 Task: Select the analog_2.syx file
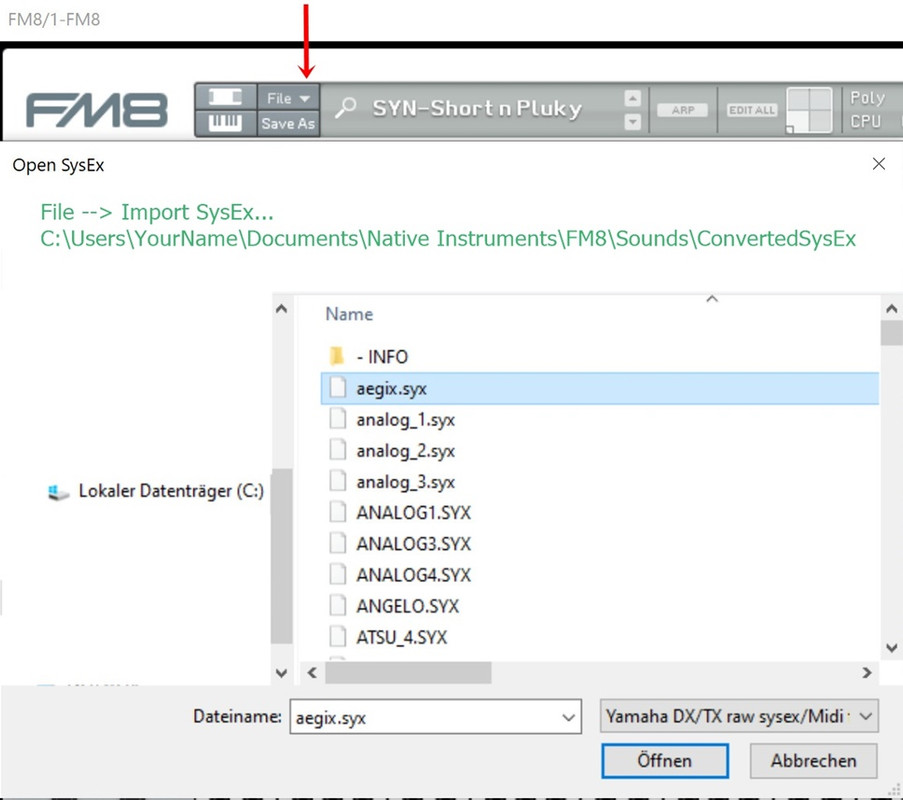pyautogui.click(x=405, y=451)
